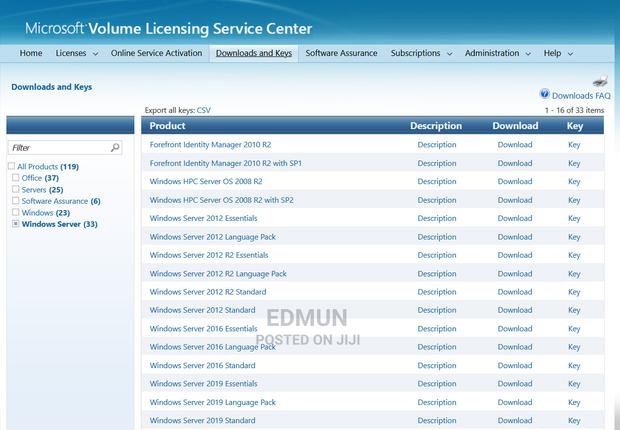Click the Downloads FAQ link
The width and height of the screenshot is (620, 430).
pos(581,96)
